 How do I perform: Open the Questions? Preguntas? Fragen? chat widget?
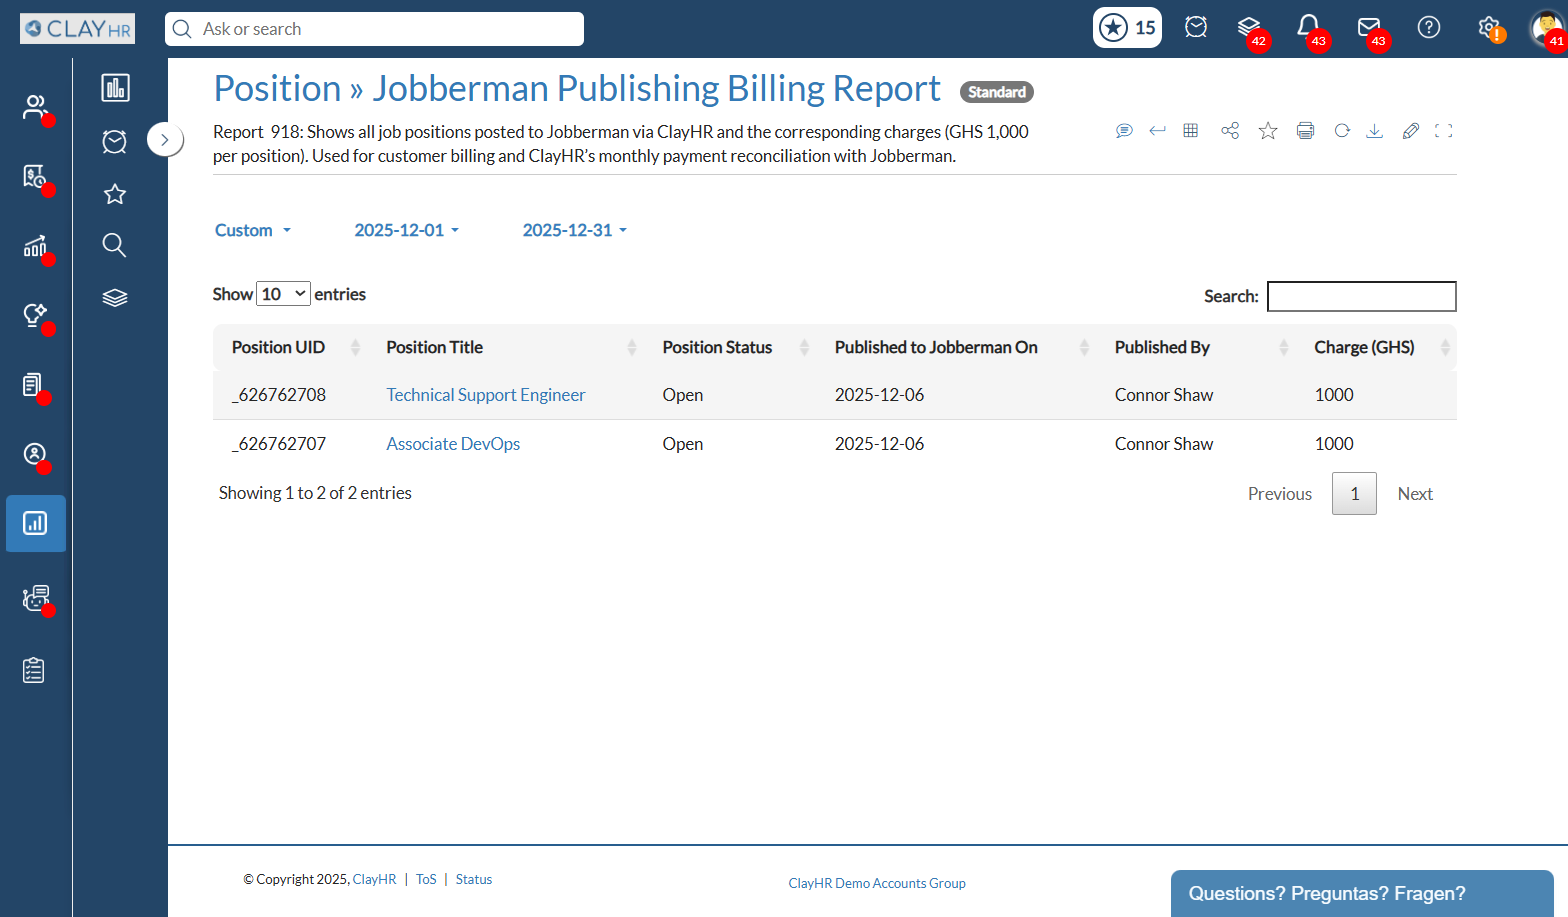point(1362,893)
